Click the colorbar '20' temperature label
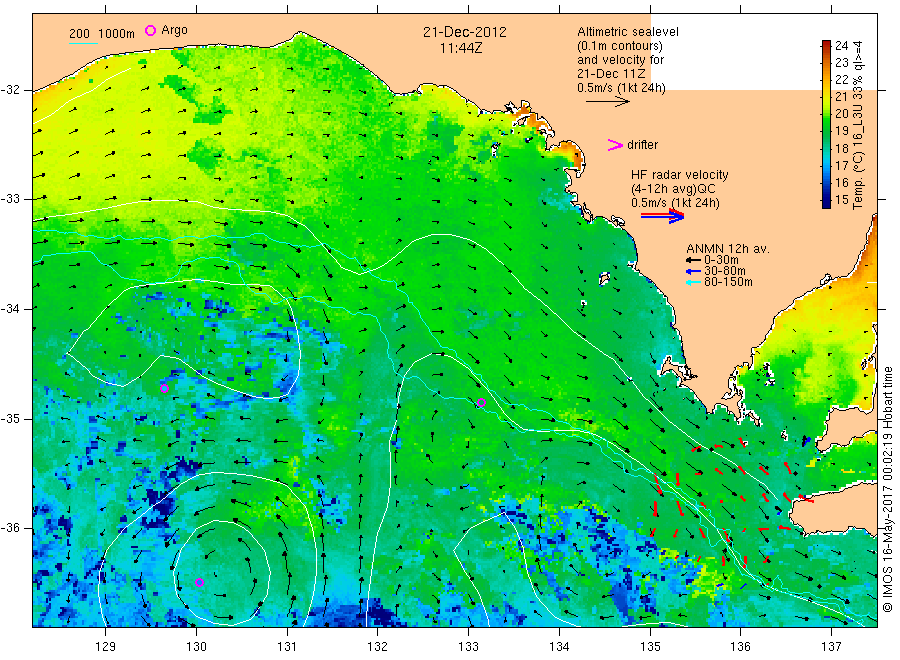Viewport: 900px width, 660px height. pos(841,114)
